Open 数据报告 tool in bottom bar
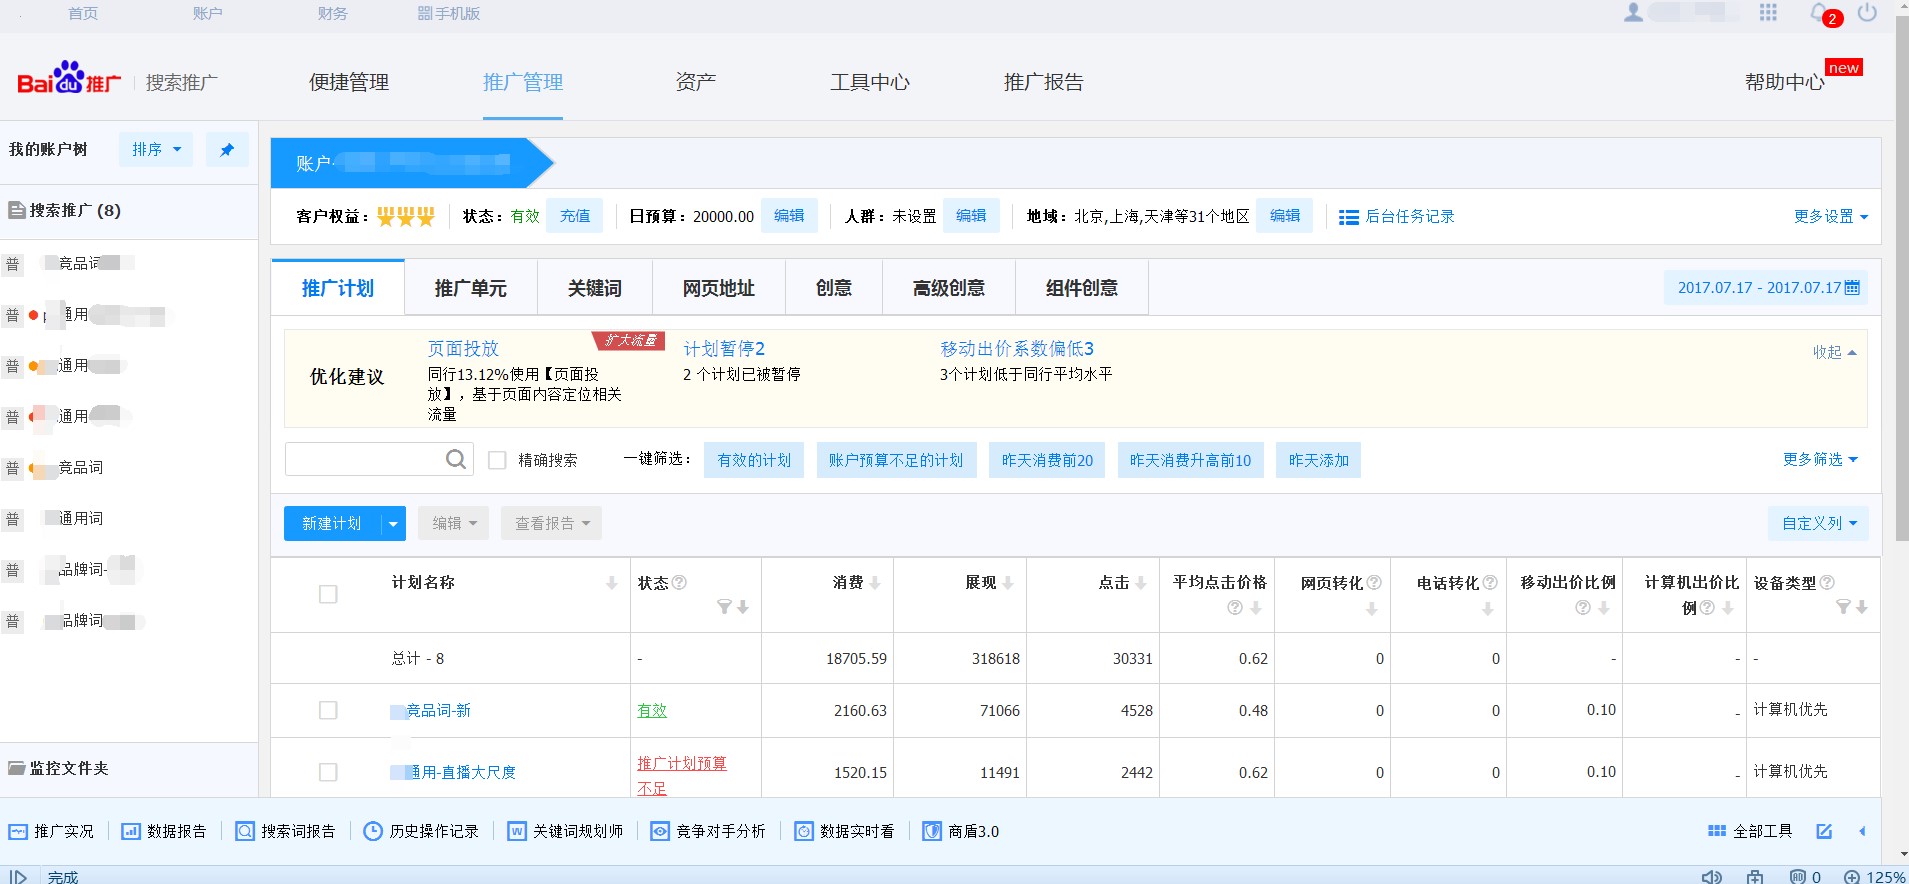Image resolution: width=1909 pixels, height=884 pixels. tap(164, 831)
